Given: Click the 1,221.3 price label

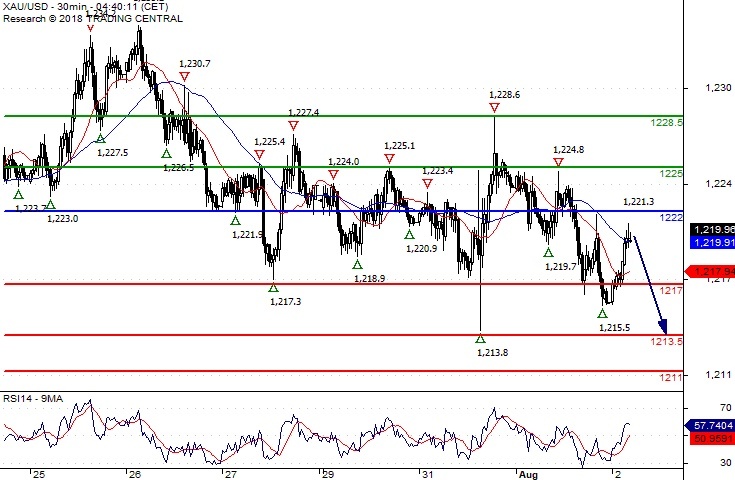Looking at the screenshot, I should click(x=638, y=202).
